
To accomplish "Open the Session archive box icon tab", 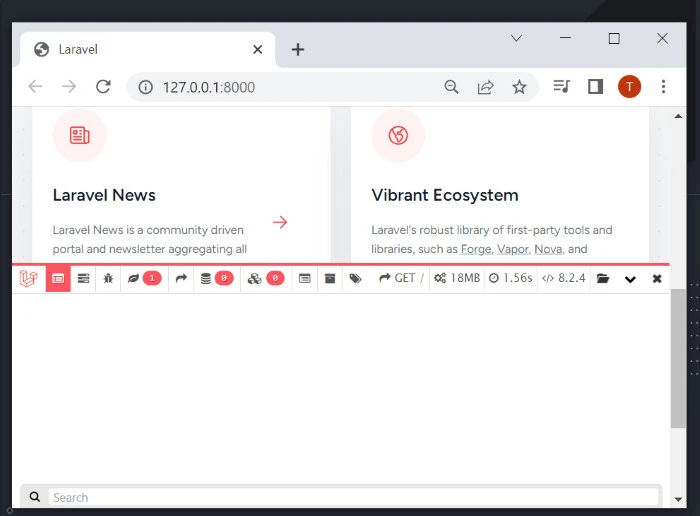I will (329, 278).
